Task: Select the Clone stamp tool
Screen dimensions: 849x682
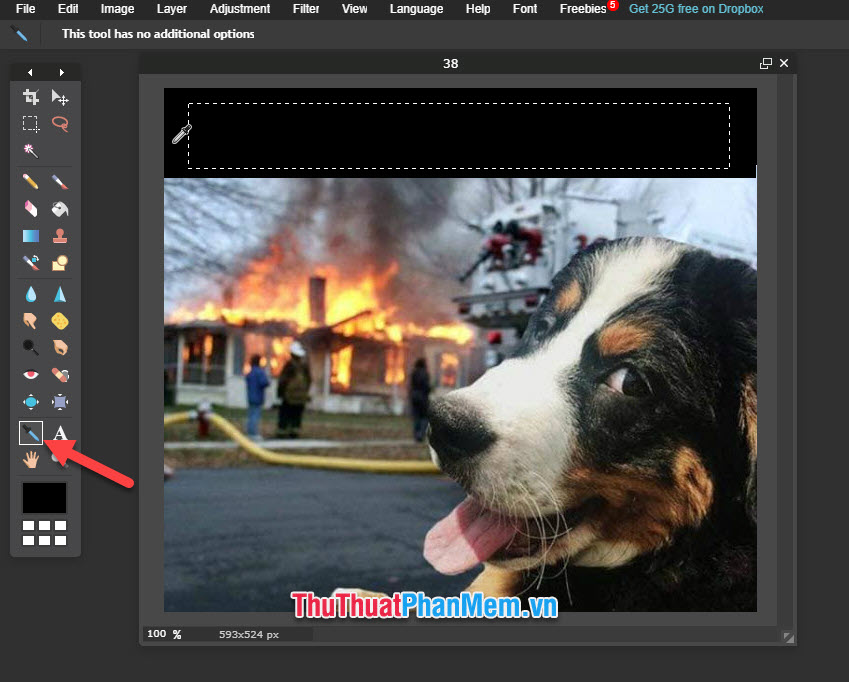Action: [59, 235]
